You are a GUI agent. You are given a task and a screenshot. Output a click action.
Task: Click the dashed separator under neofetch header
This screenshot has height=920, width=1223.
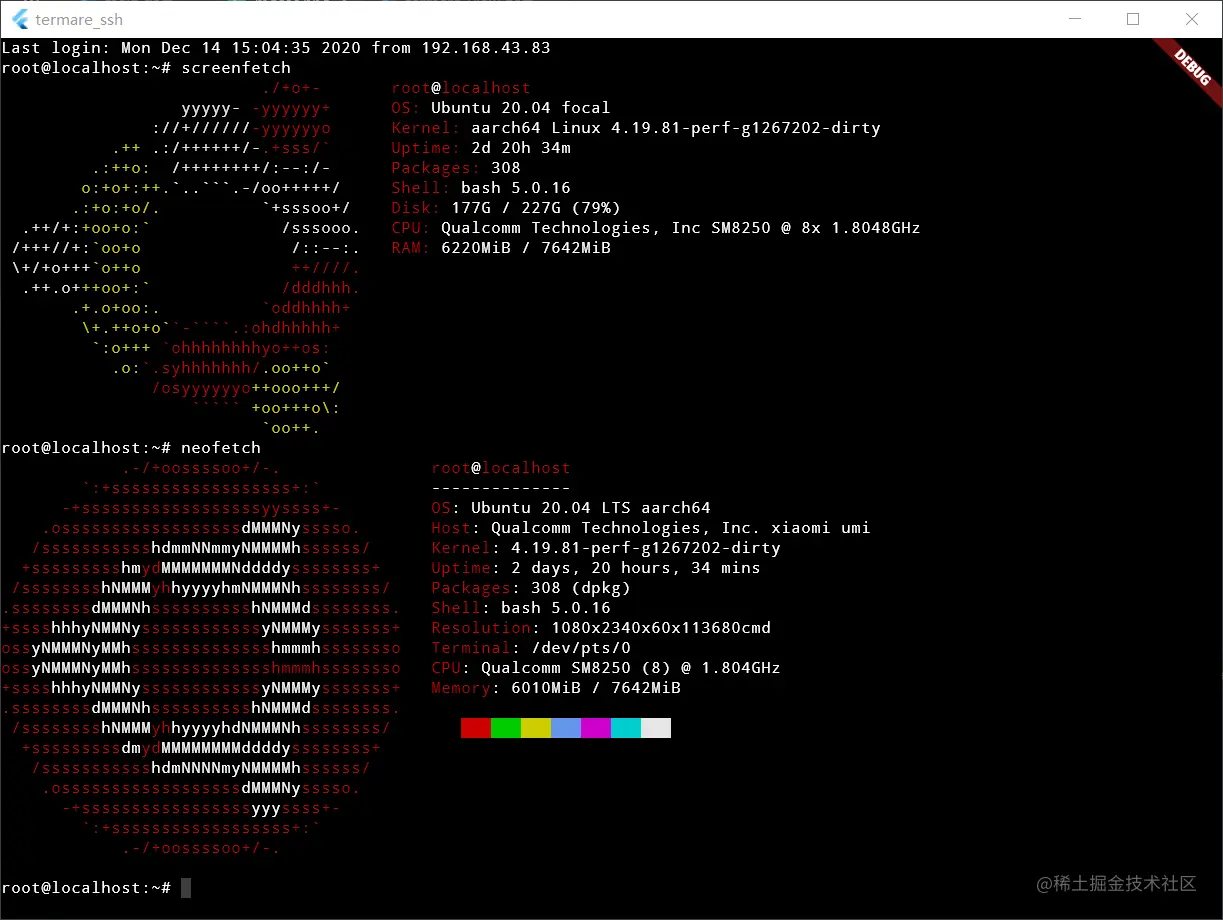[x=501, y=488]
